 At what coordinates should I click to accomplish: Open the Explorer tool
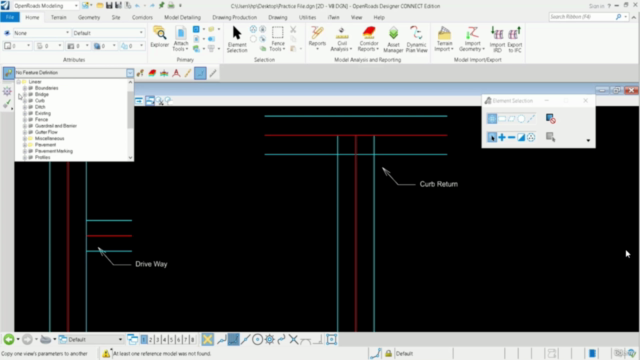[x=160, y=38]
